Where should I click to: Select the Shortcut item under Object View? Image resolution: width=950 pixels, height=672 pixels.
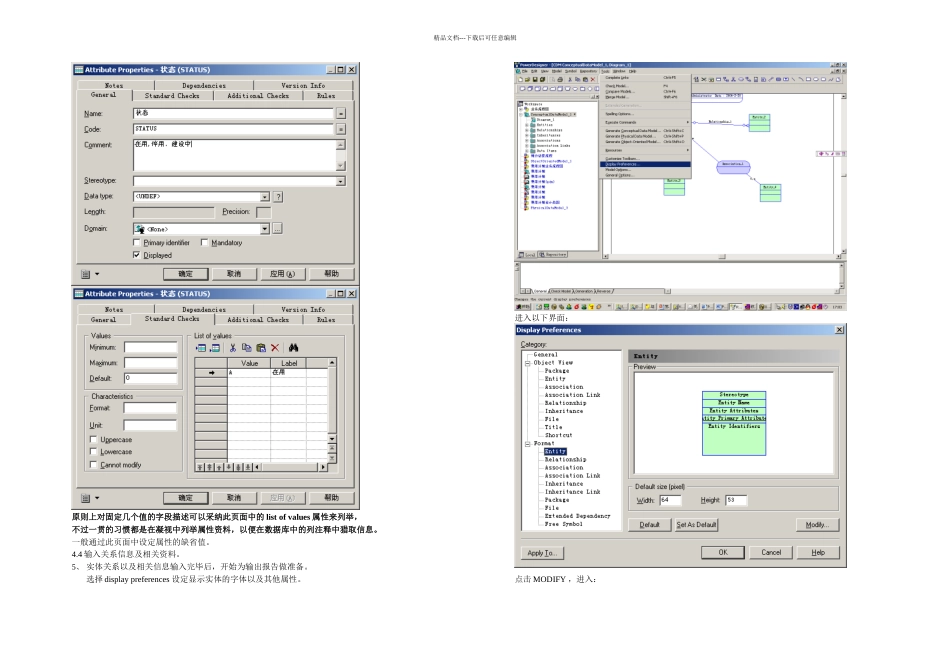[x=558, y=435]
